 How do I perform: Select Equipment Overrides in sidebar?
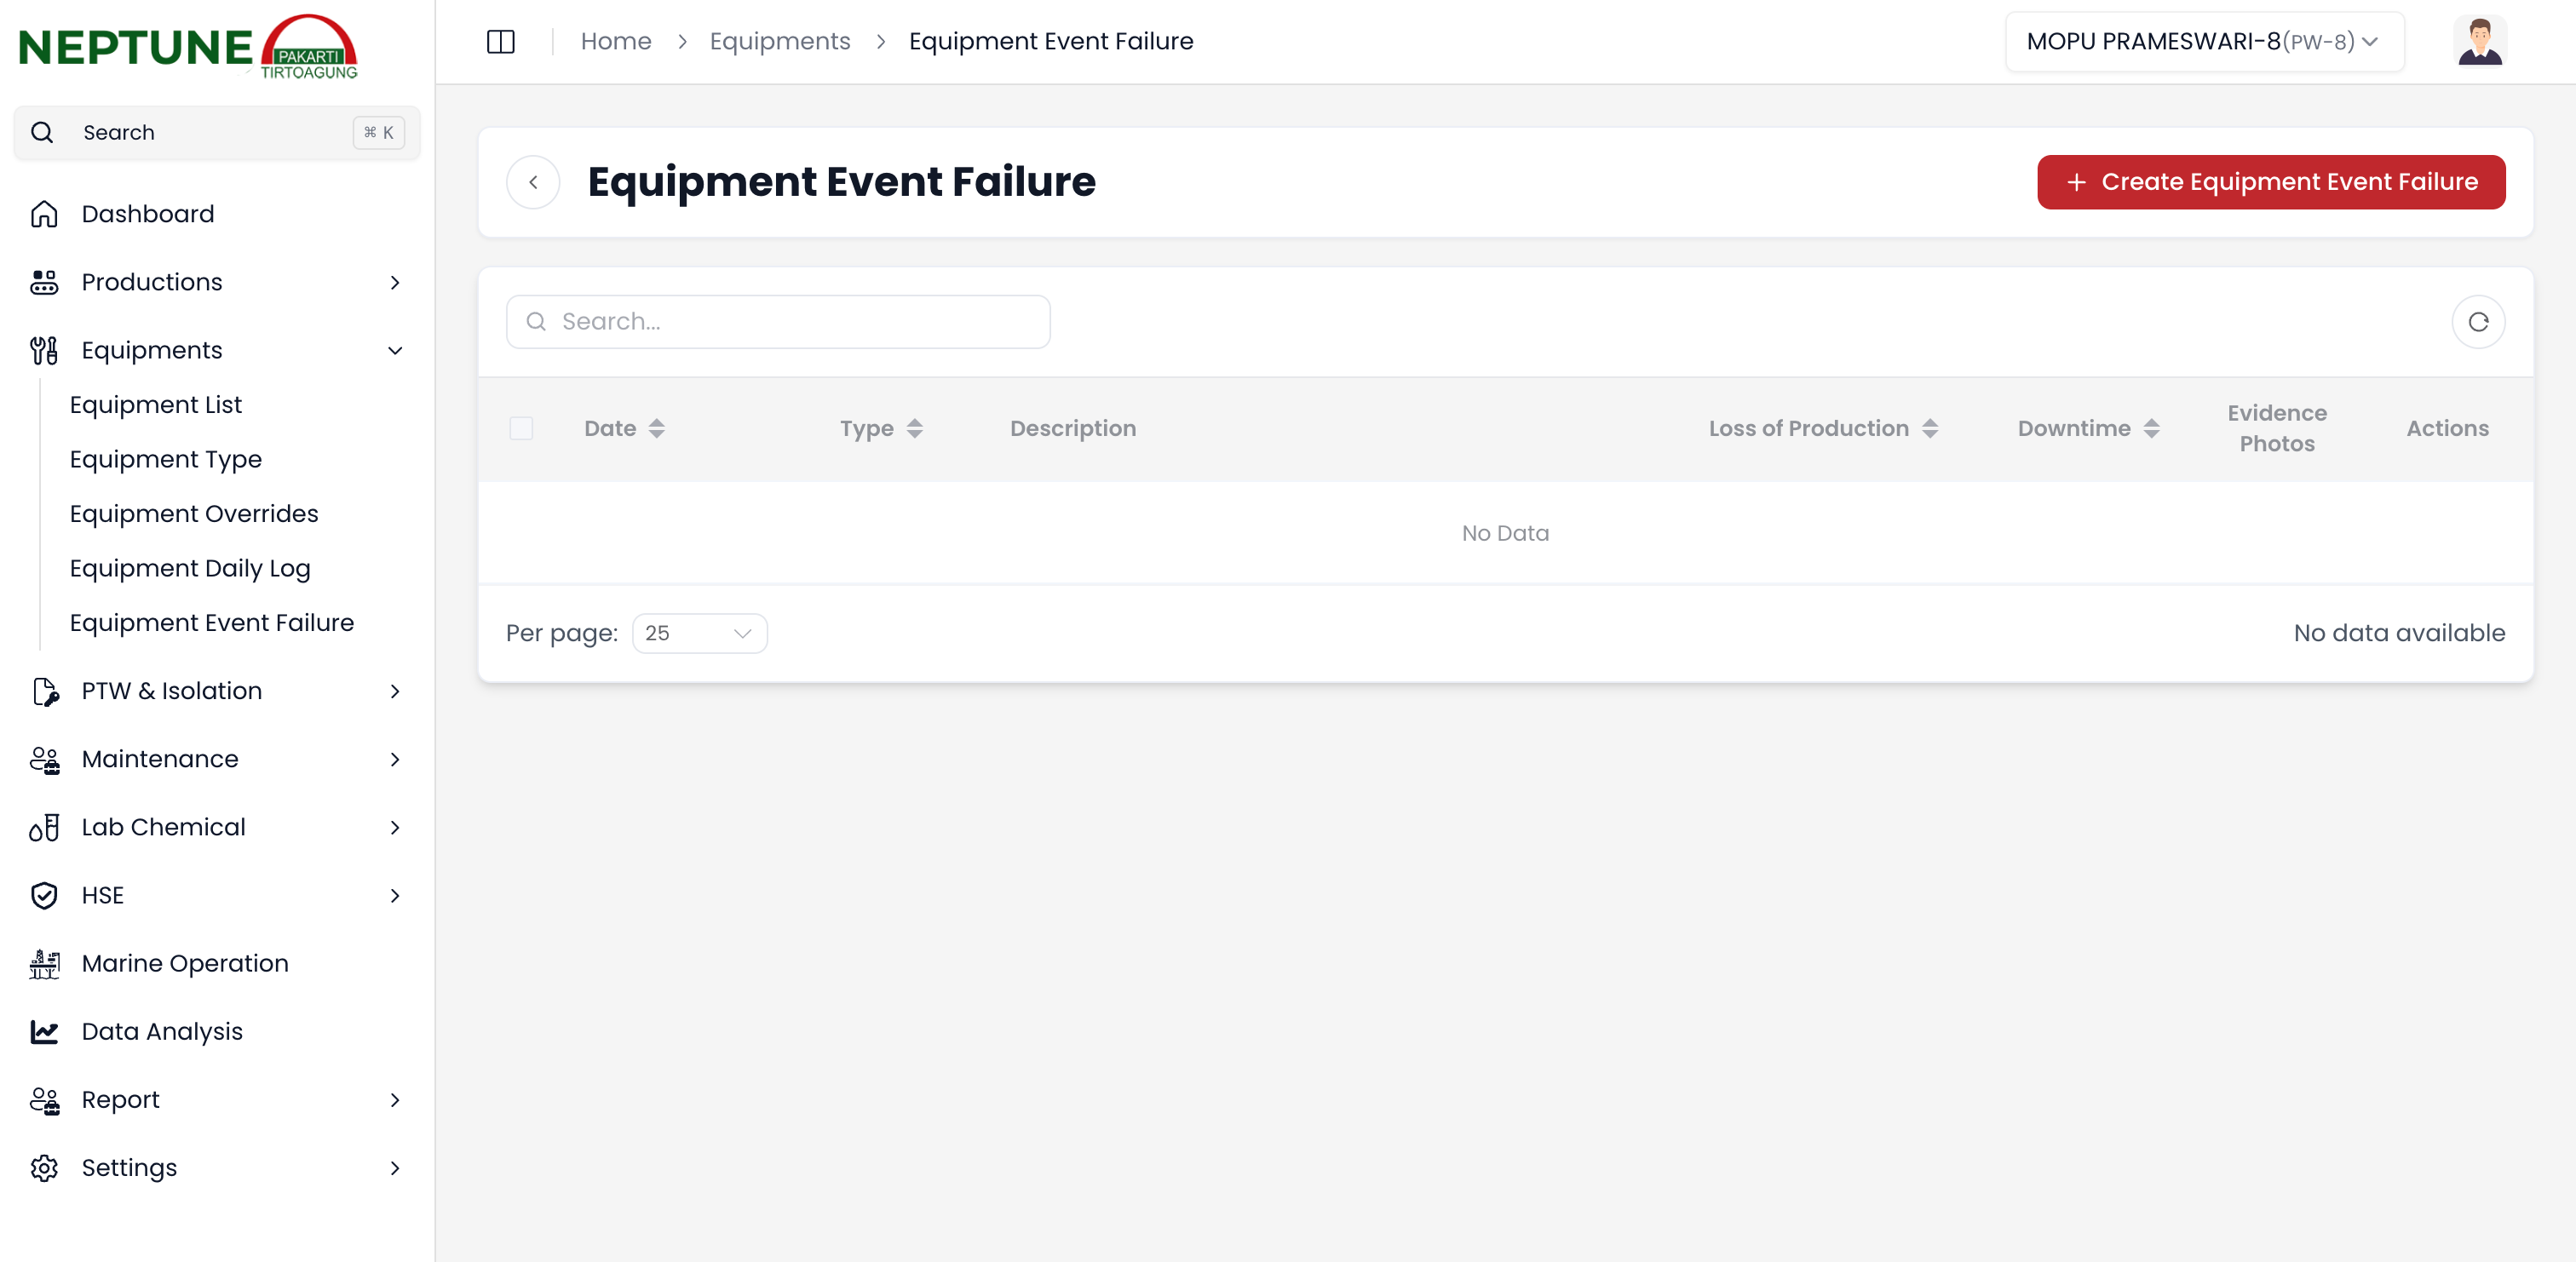coord(194,513)
